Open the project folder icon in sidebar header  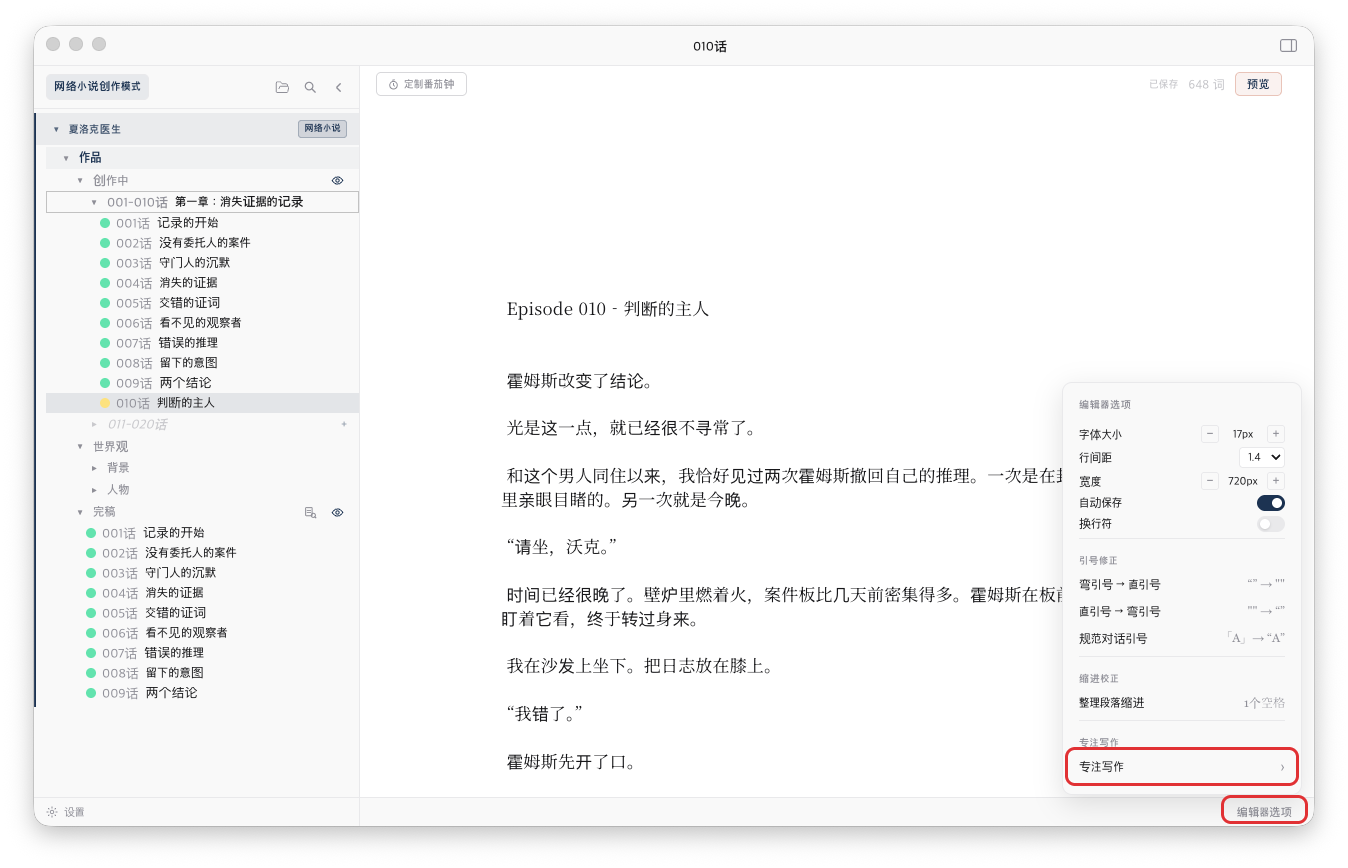(282, 87)
